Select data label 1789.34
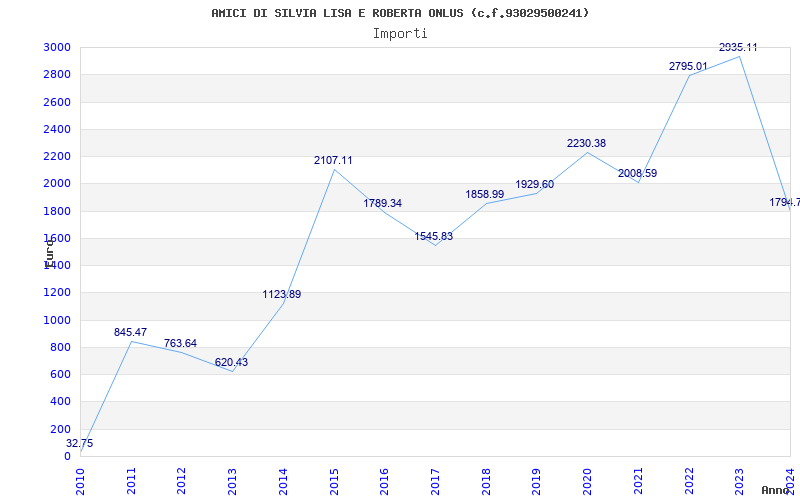Image resolution: width=800 pixels, height=500 pixels. (x=383, y=203)
